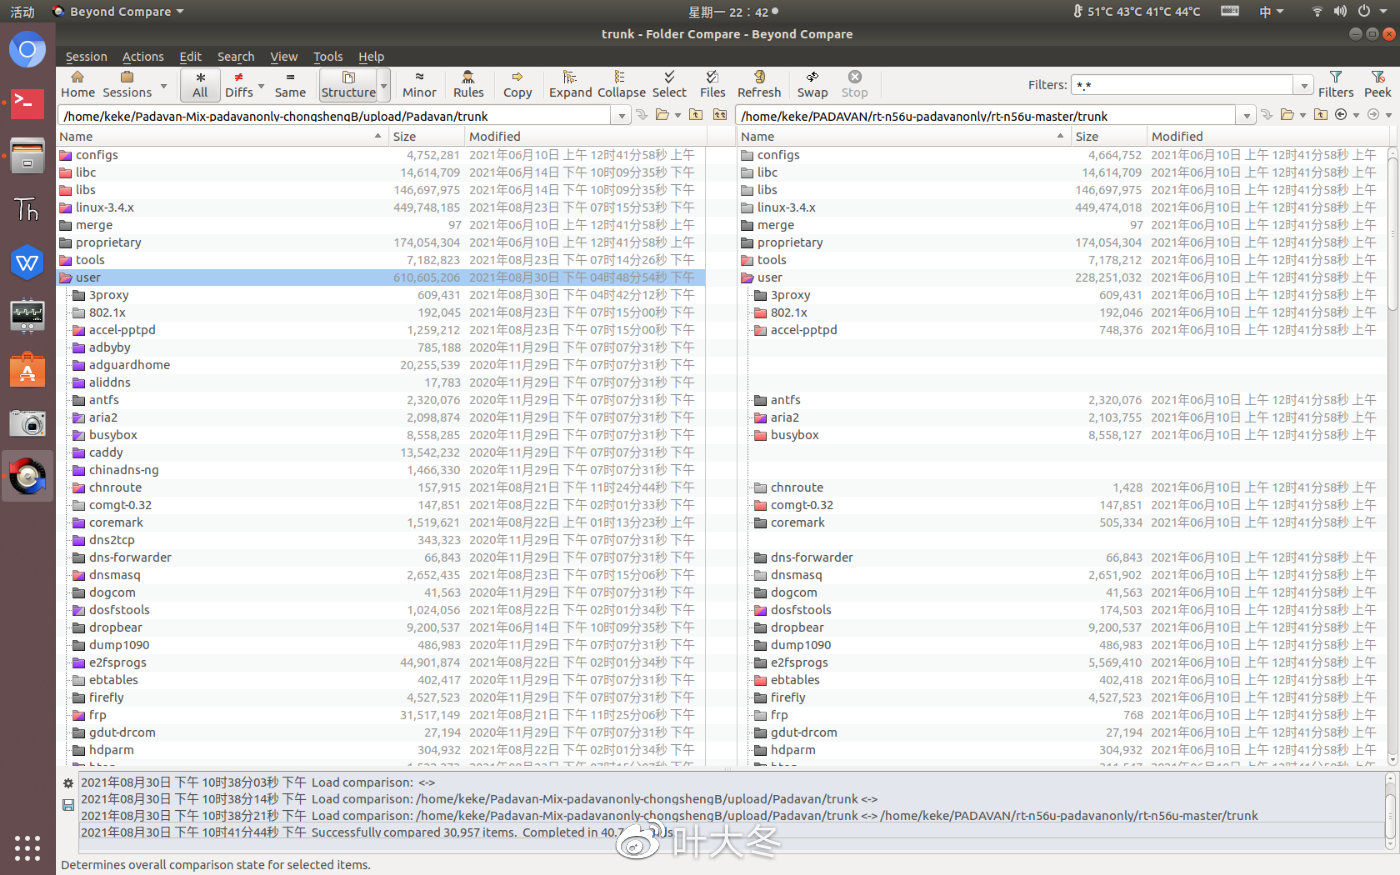Sort right pane by Modified column
This screenshot has height=875, width=1400.
coord(1266,136)
